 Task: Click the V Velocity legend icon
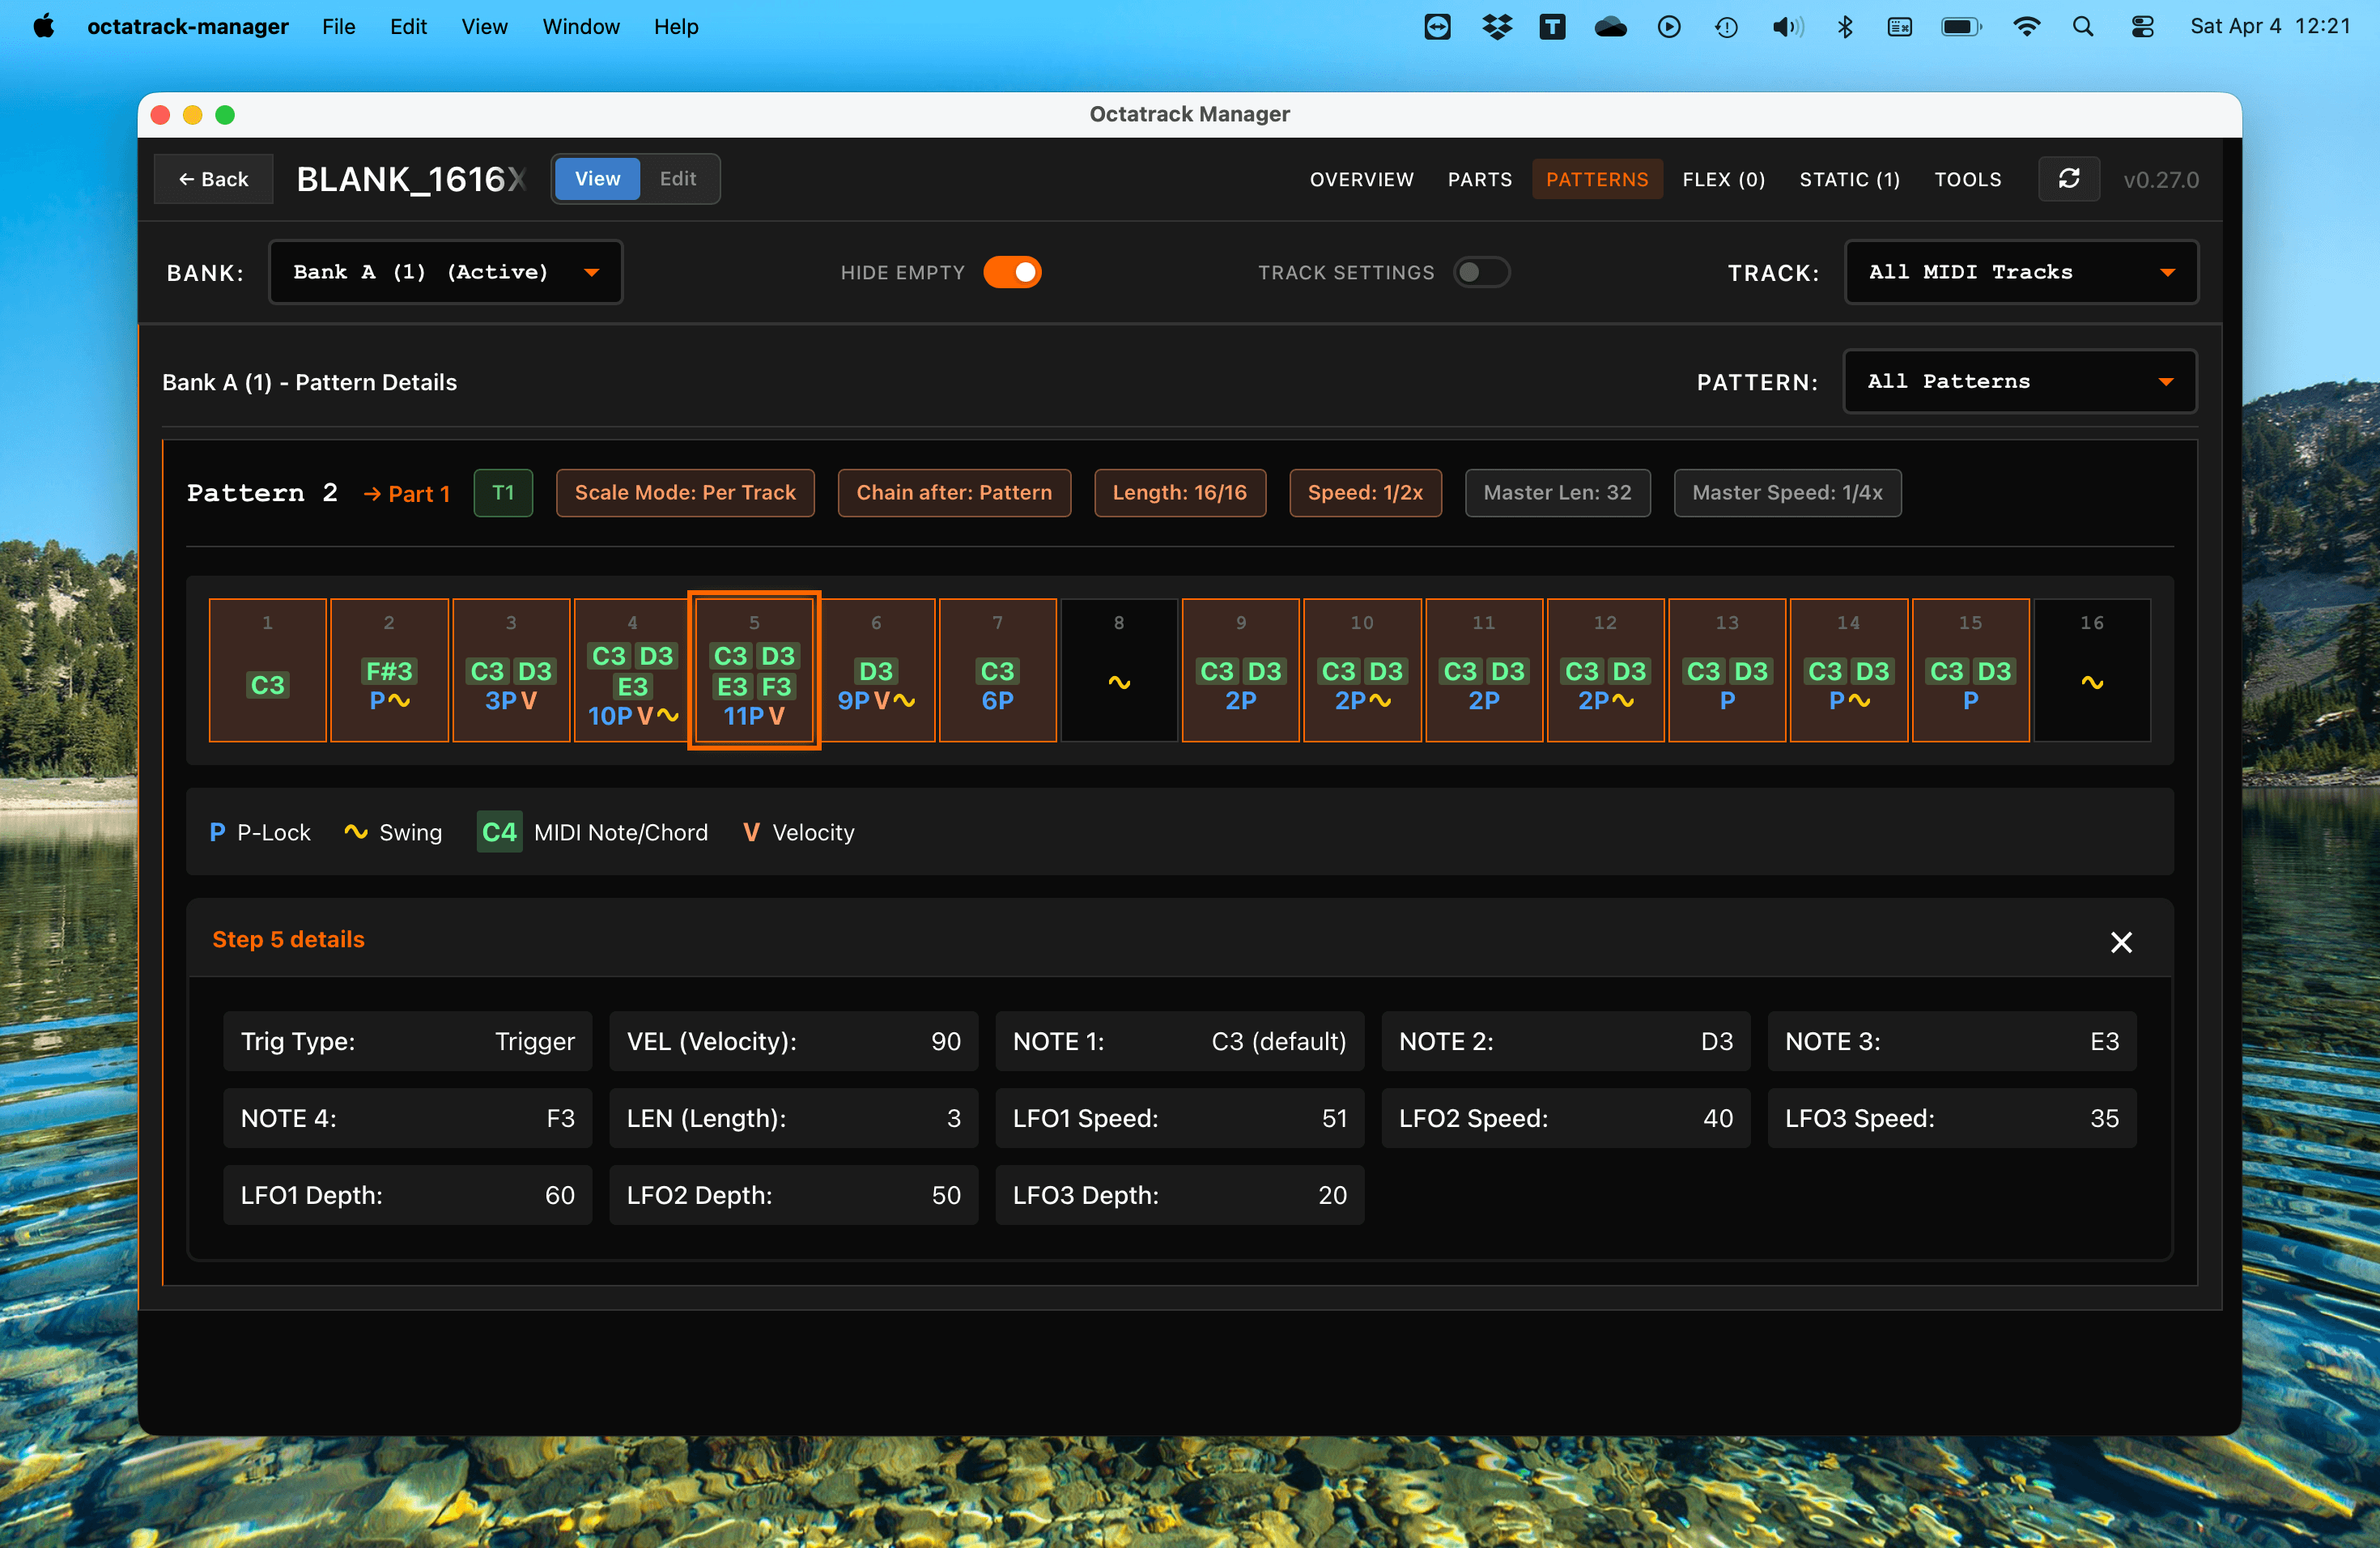click(751, 831)
